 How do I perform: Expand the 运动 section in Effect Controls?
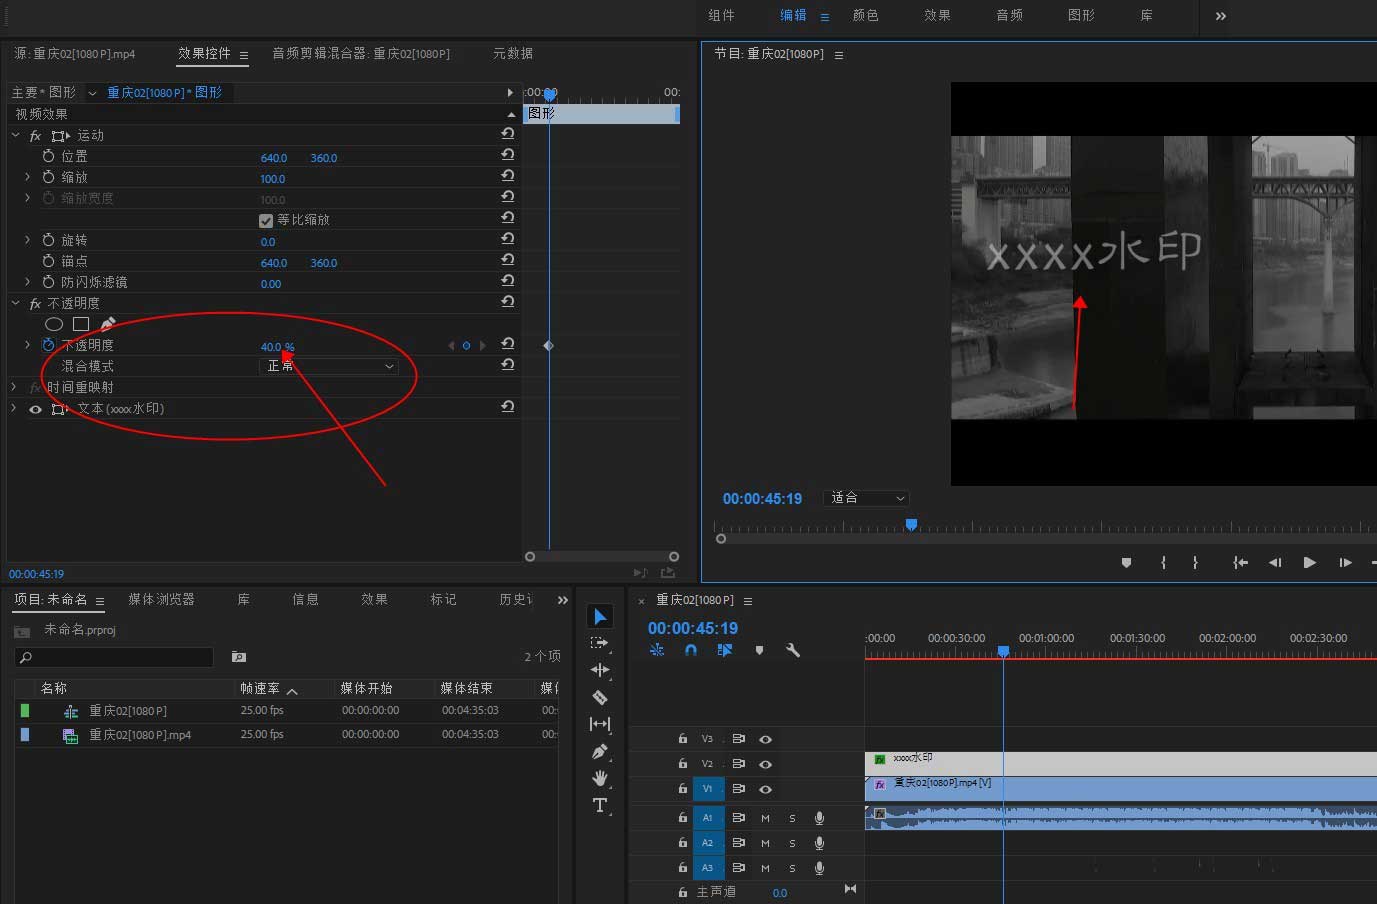pyautogui.click(x=15, y=134)
